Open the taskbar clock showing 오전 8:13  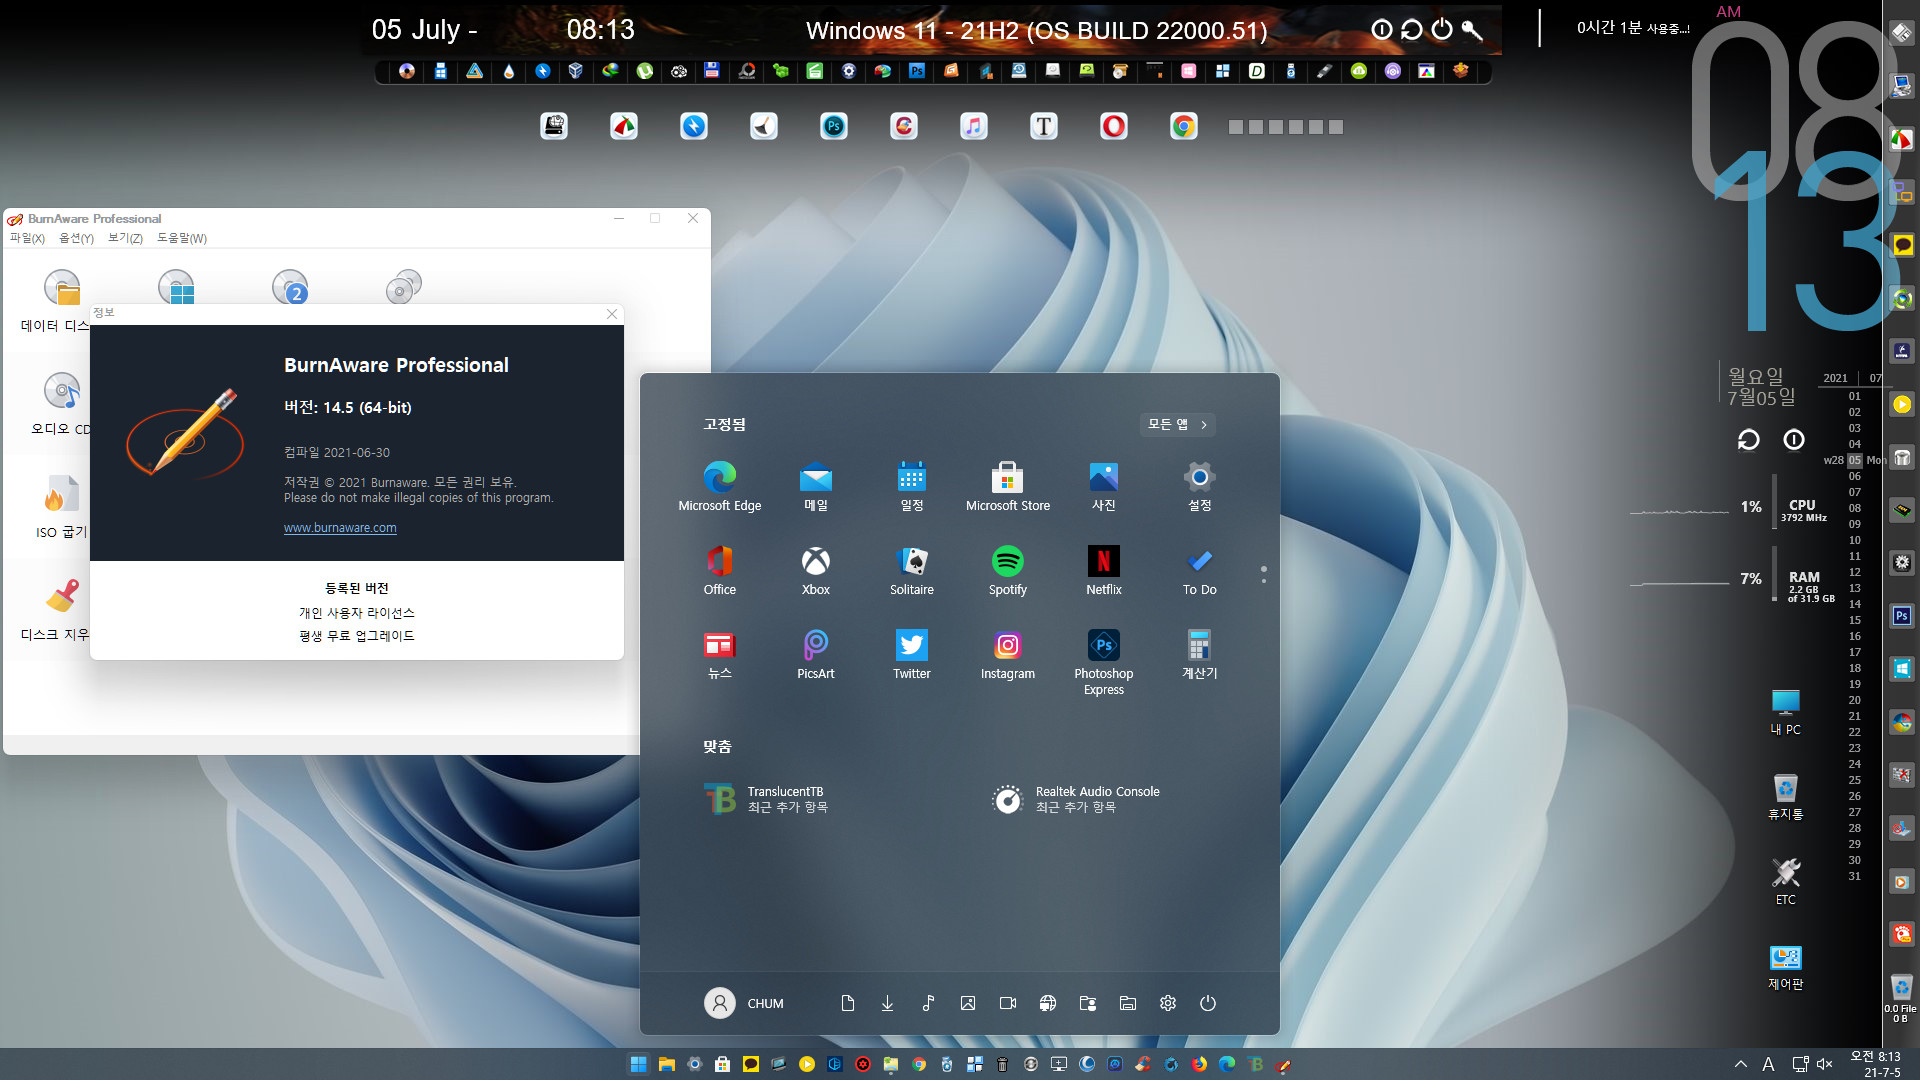coord(1875,1064)
